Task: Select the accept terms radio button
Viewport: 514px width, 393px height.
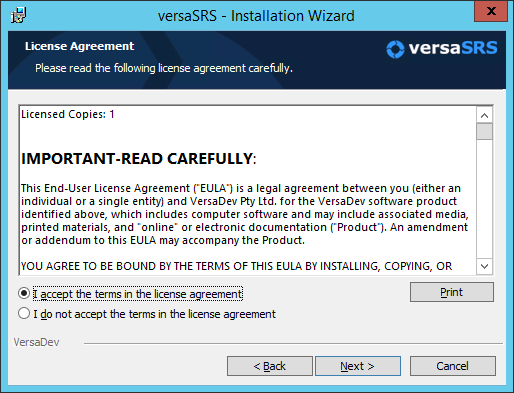Action: pos(24,294)
